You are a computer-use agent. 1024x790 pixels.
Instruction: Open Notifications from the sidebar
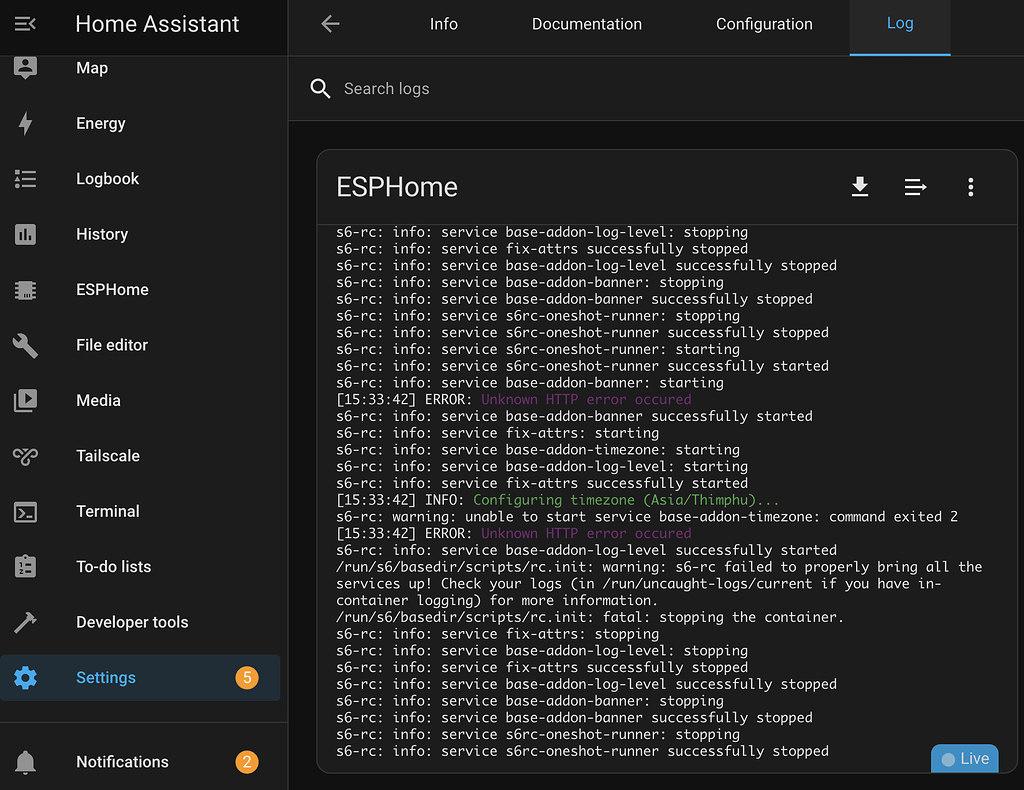point(122,761)
